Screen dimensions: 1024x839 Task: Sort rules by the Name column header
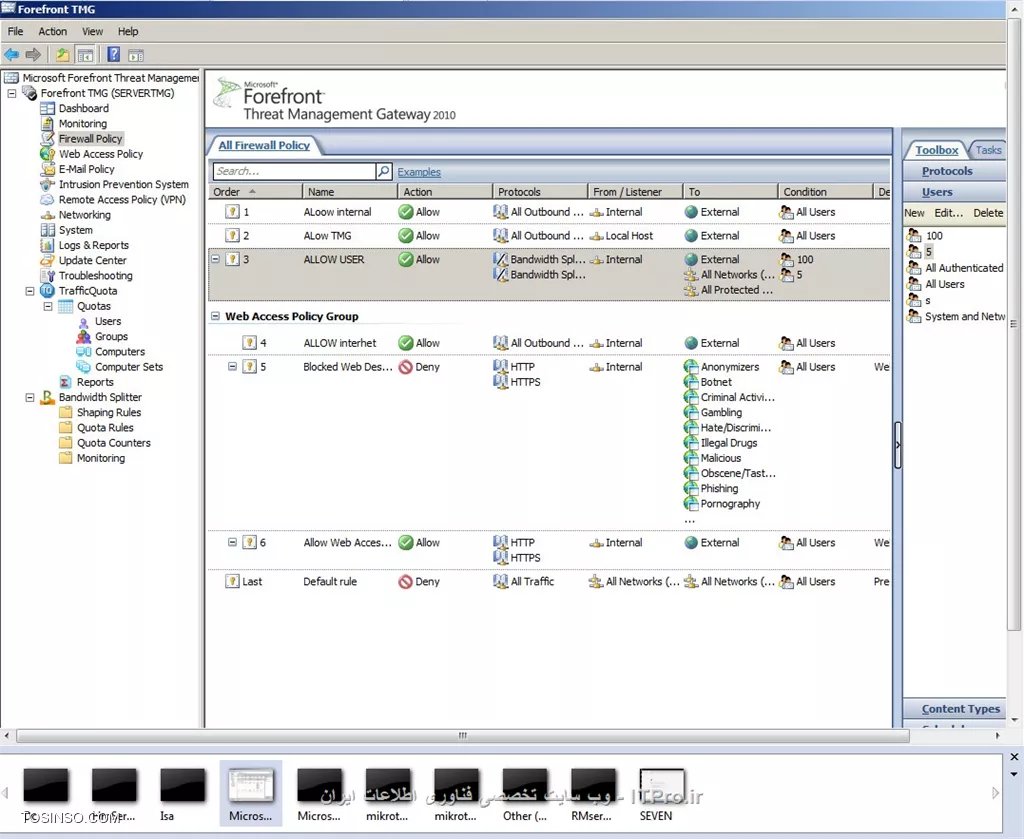(x=350, y=192)
